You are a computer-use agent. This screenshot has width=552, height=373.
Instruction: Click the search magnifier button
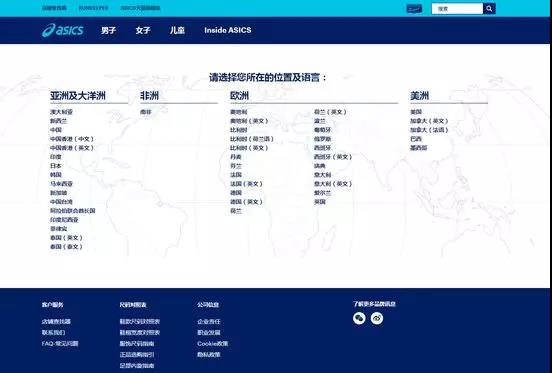(x=489, y=9)
